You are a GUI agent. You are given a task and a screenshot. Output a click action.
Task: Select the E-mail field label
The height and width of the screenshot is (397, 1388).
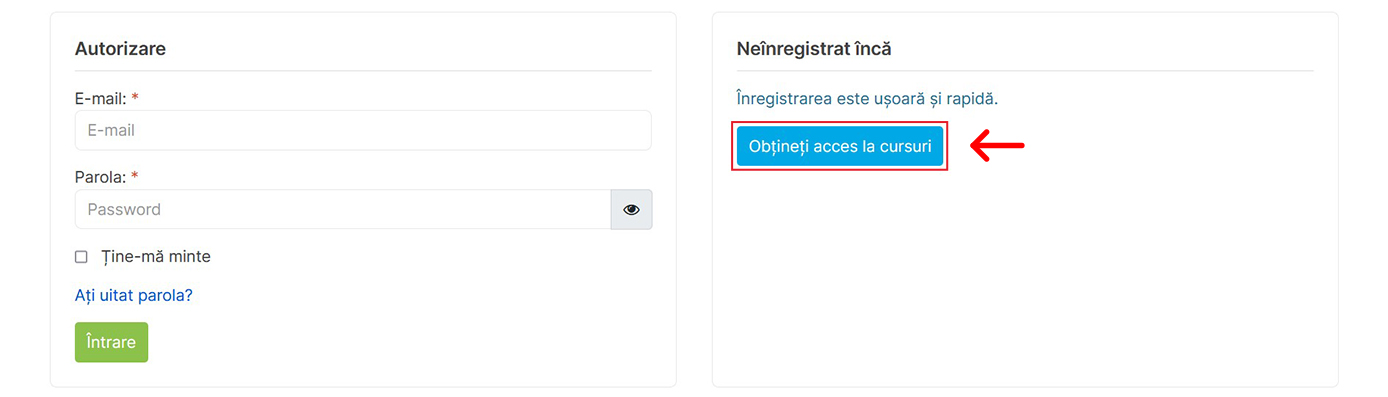point(101,99)
